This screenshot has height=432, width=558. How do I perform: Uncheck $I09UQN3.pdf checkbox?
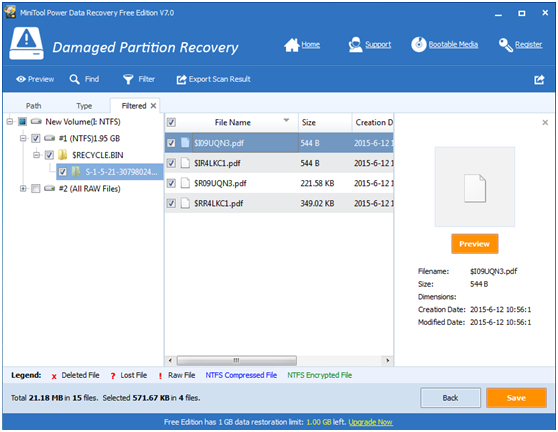[171, 143]
